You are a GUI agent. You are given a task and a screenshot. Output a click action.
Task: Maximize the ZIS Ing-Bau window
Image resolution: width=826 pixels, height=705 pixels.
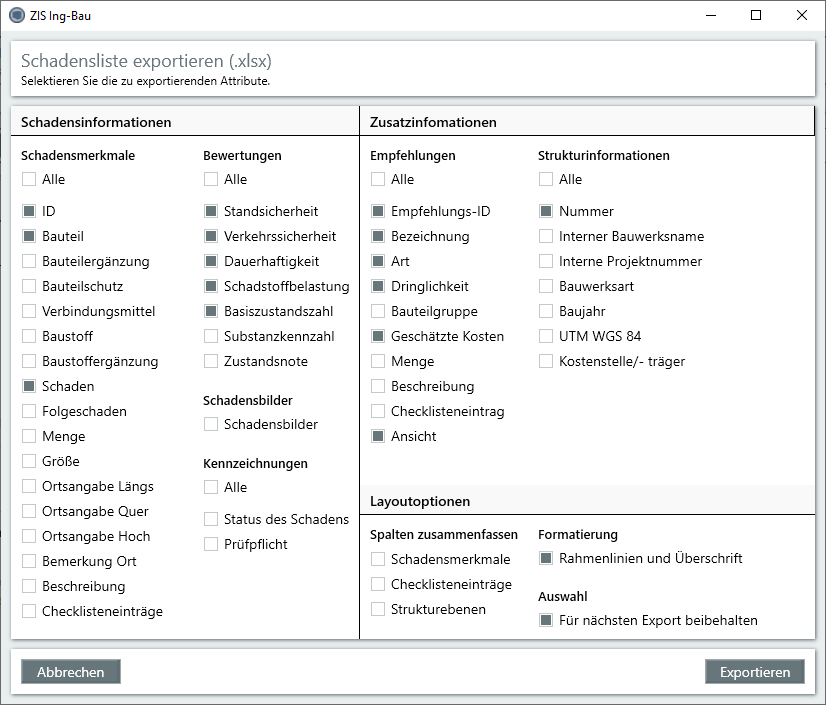point(756,15)
